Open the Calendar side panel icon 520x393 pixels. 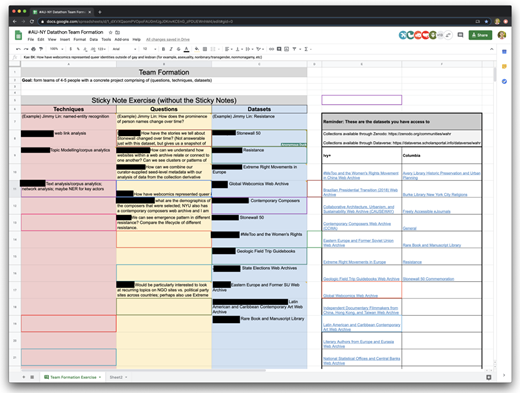(504, 52)
